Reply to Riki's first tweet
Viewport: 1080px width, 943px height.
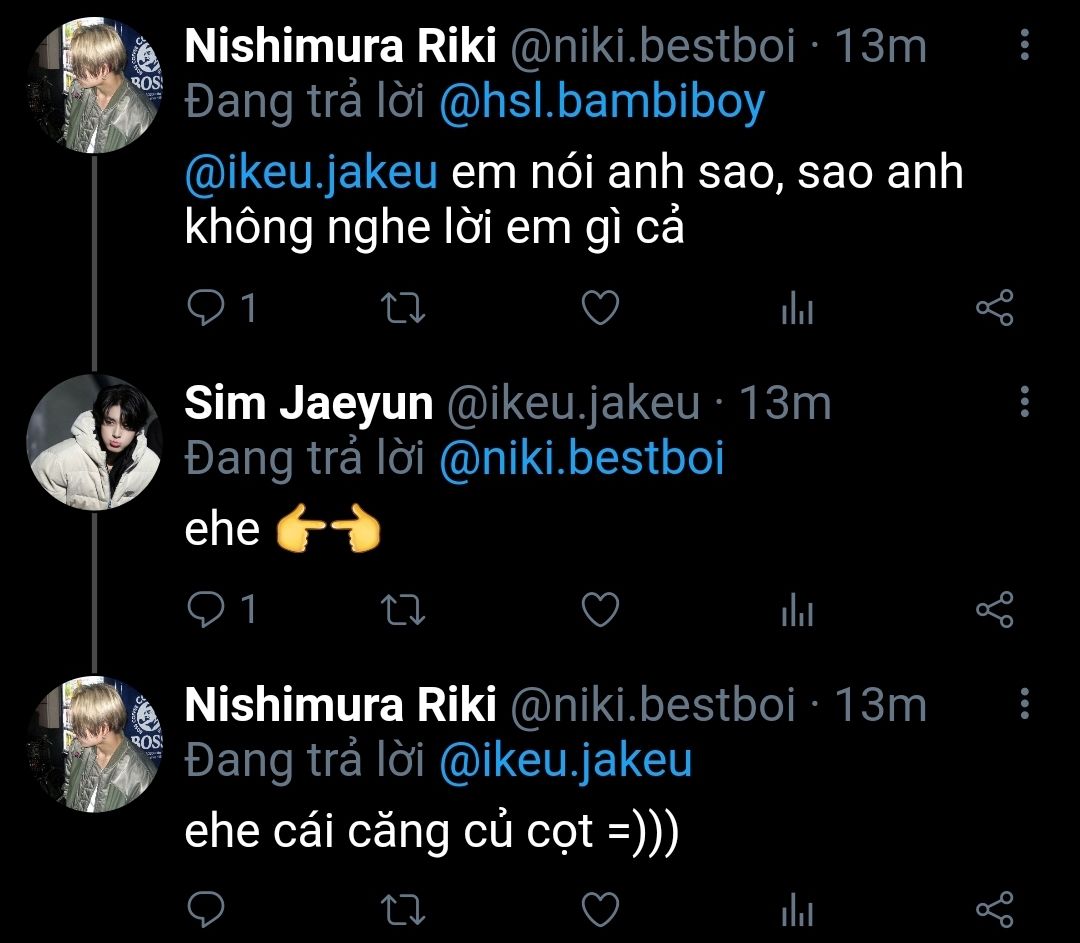point(206,308)
